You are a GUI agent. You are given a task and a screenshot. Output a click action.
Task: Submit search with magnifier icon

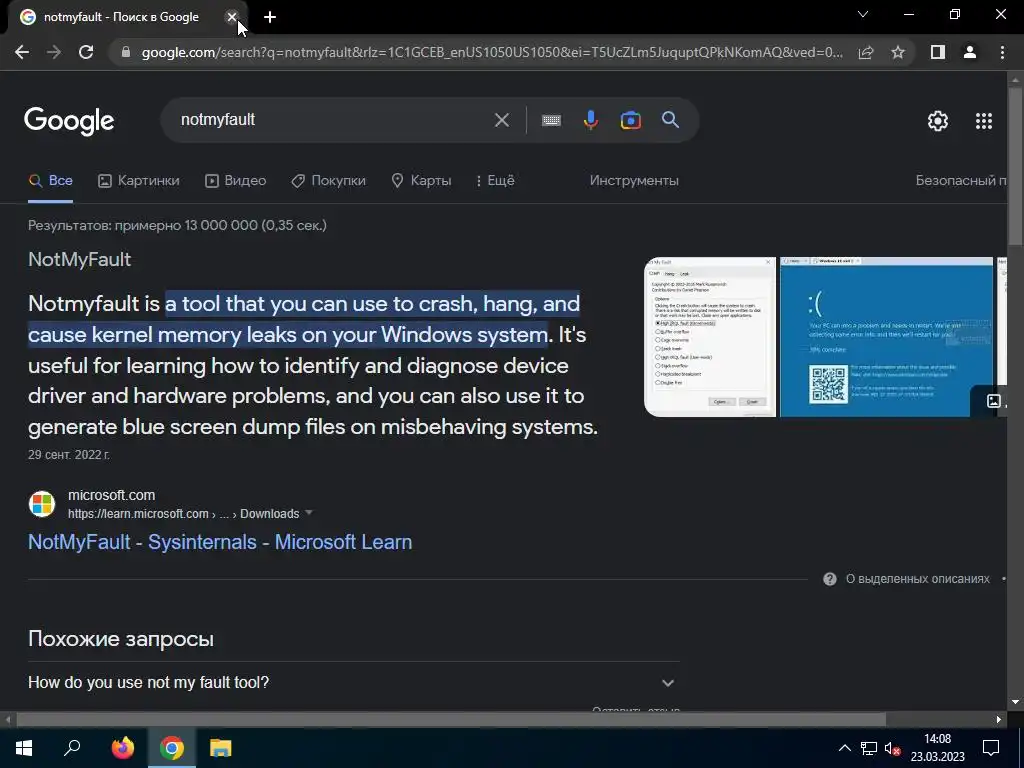[670, 120]
